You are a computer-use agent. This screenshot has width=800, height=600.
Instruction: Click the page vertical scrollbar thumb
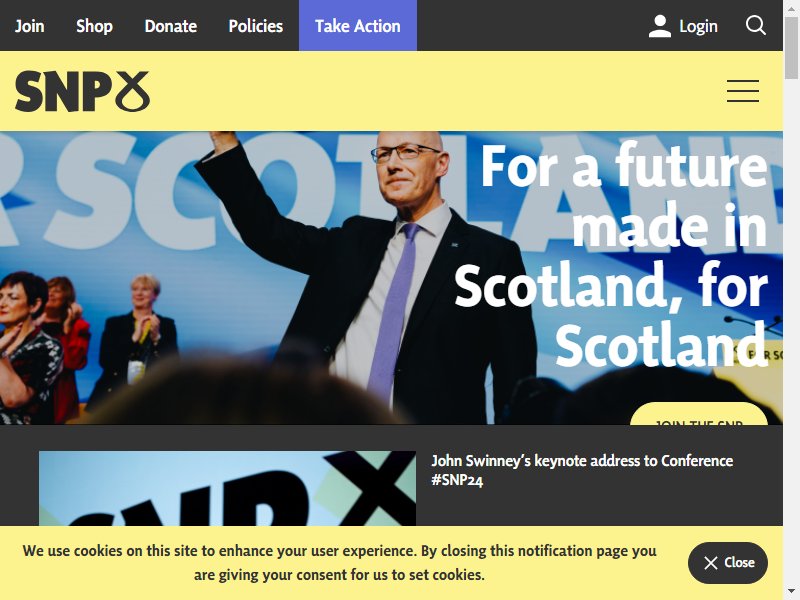pyautogui.click(x=791, y=48)
